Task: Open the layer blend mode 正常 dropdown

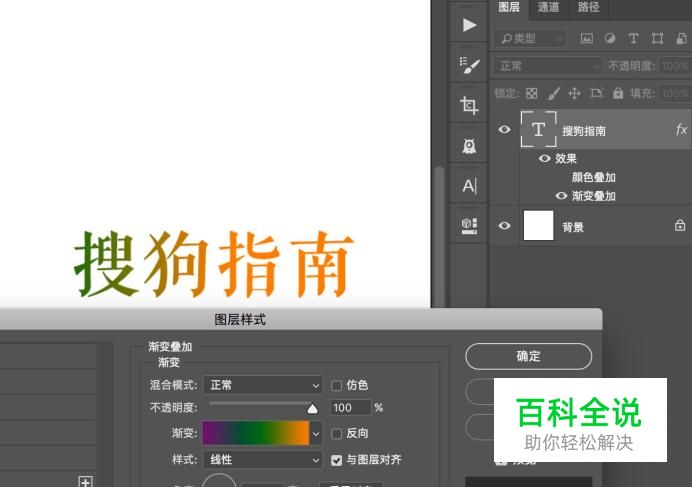Action: (547, 66)
